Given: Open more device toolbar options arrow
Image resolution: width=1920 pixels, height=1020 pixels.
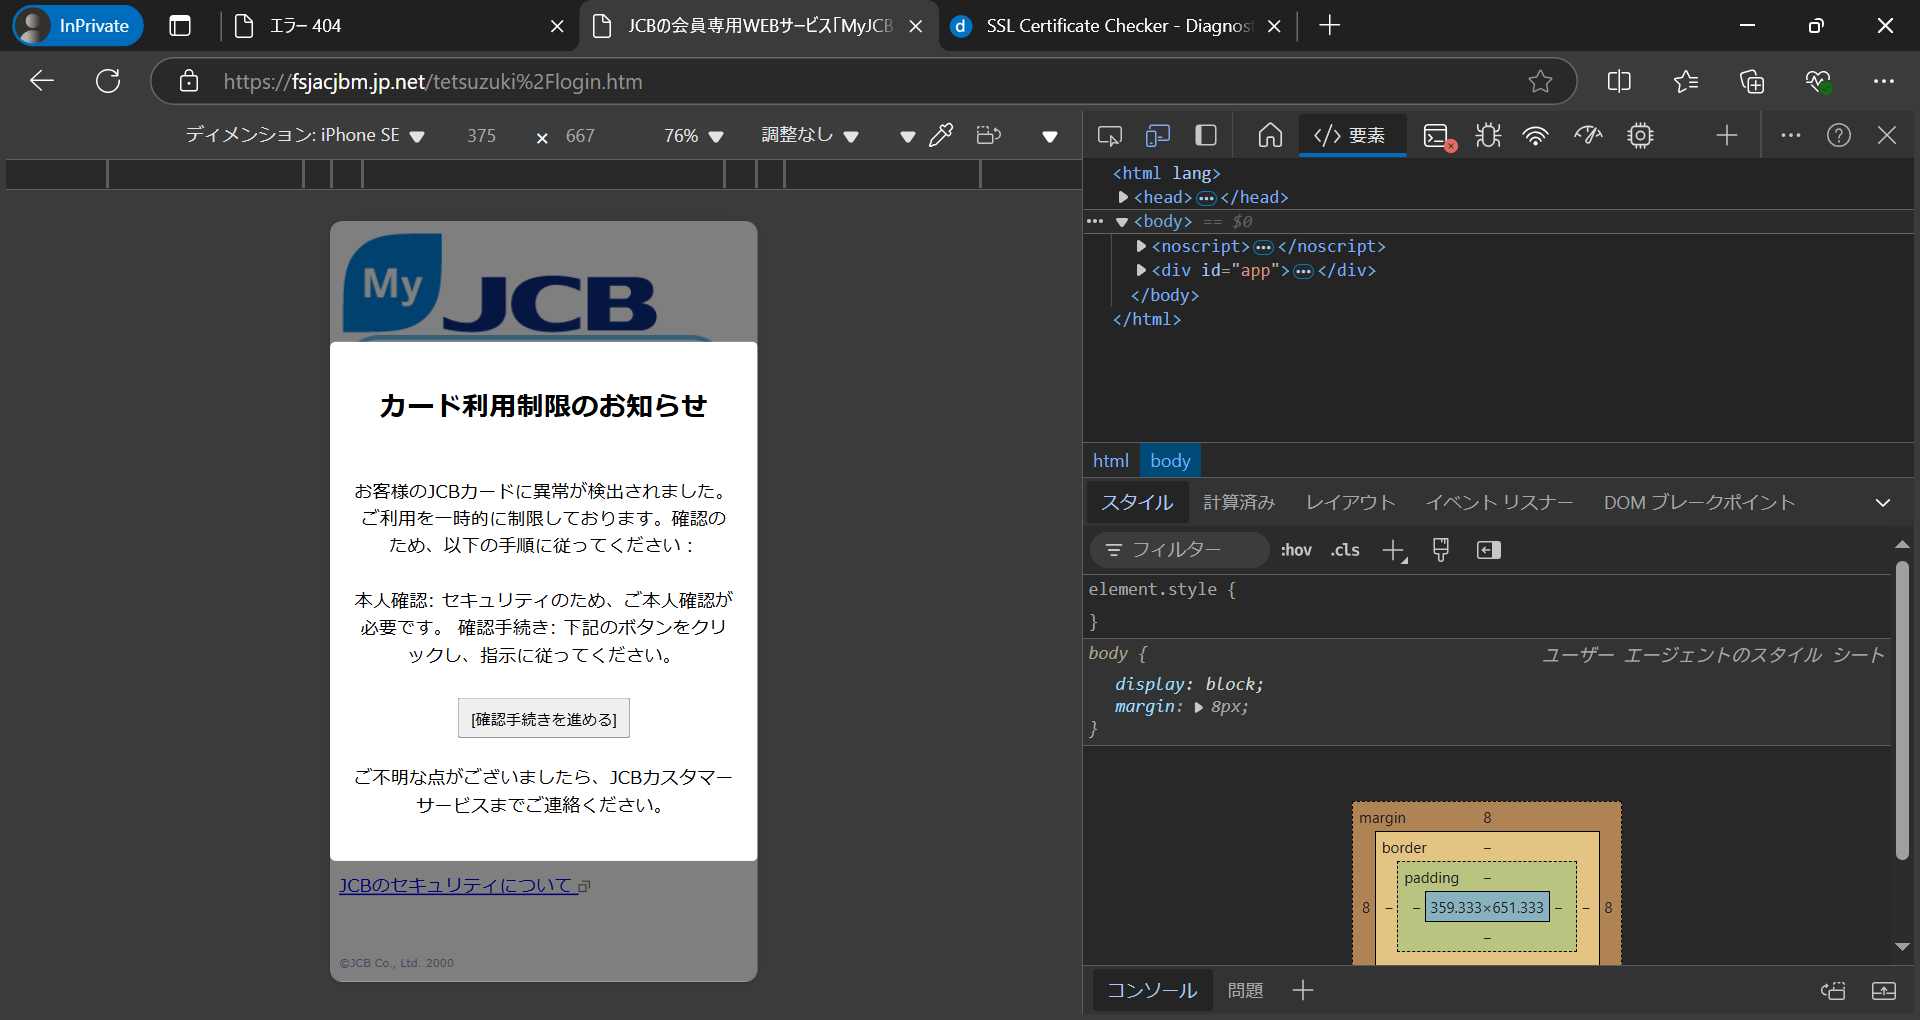Looking at the screenshot, I should pos(1050,137).
